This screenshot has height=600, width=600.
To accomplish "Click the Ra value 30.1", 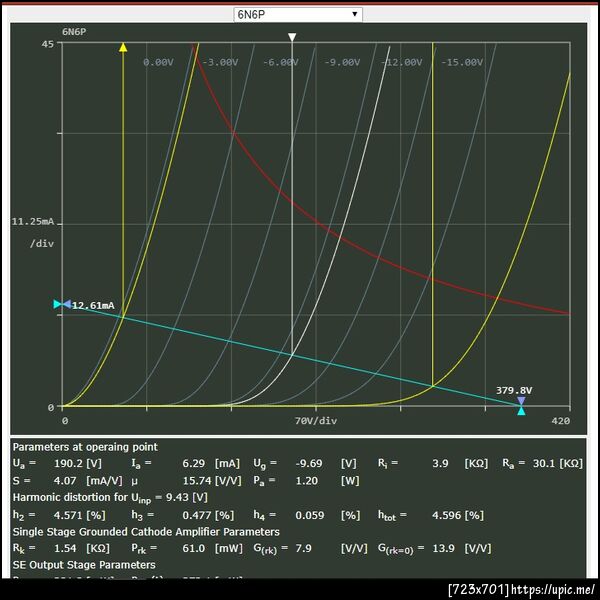I will coord(544,463).
